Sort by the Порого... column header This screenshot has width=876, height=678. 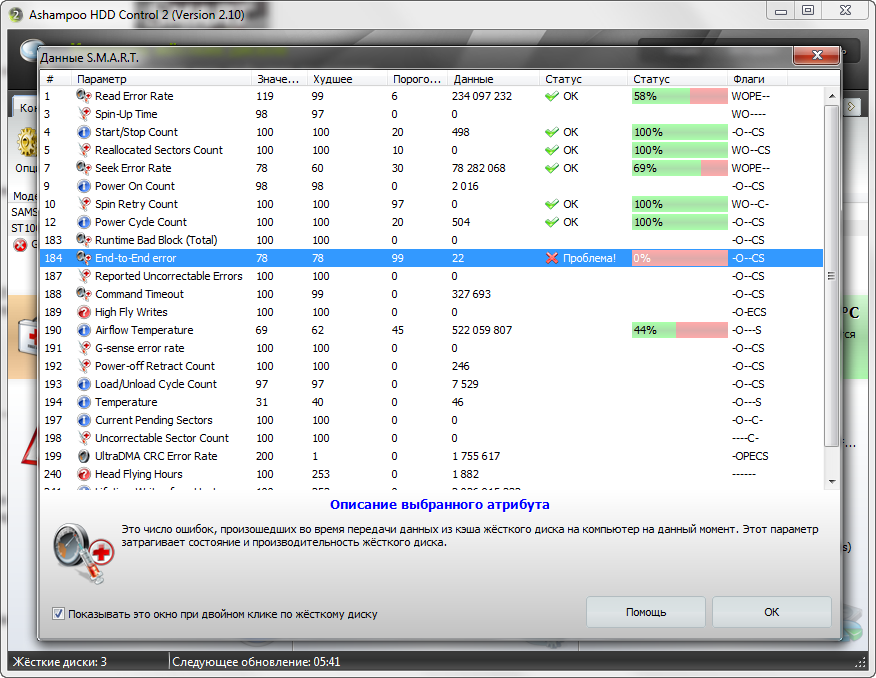tap(417, 79)
